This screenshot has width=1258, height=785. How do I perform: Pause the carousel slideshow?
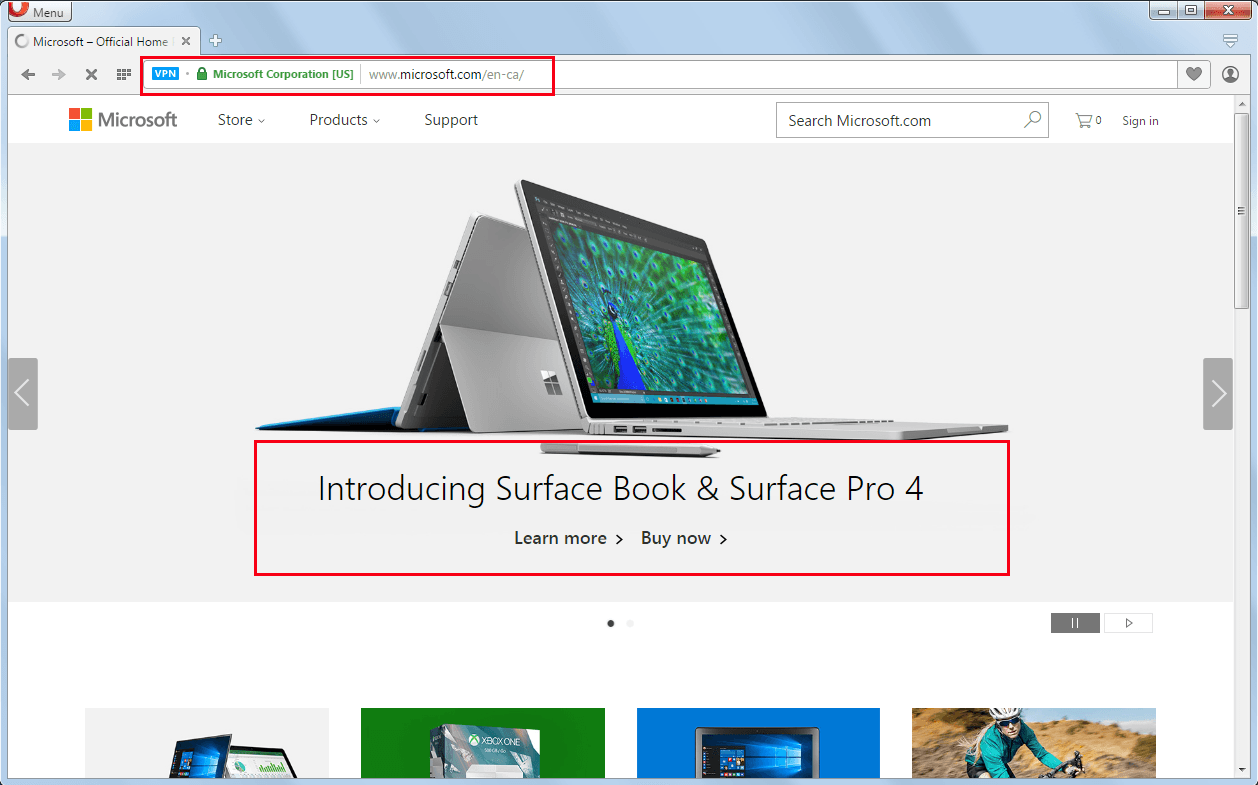click(x=1075, y=623)
